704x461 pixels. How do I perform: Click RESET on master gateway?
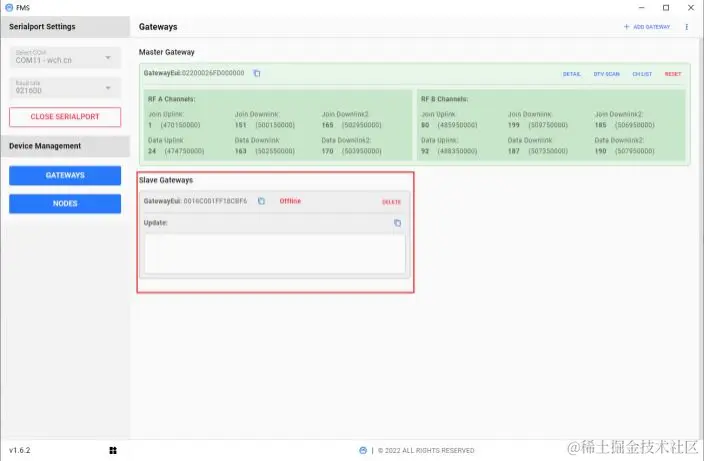pos(673,74)
